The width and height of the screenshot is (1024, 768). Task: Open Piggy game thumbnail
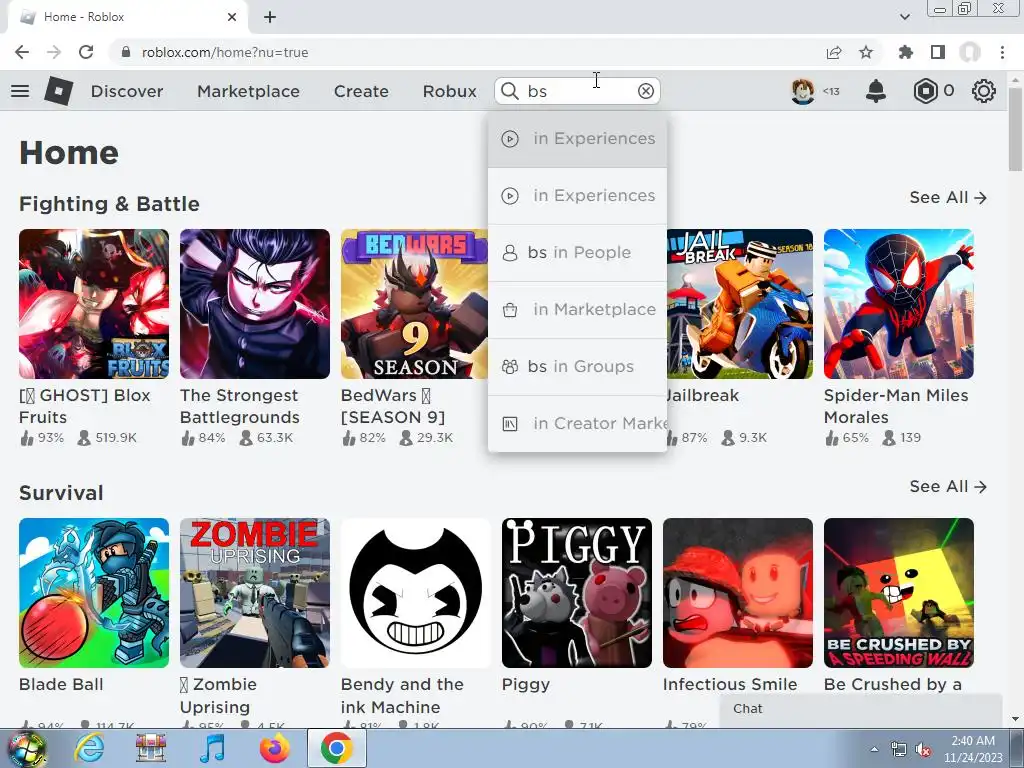(577, 593)
